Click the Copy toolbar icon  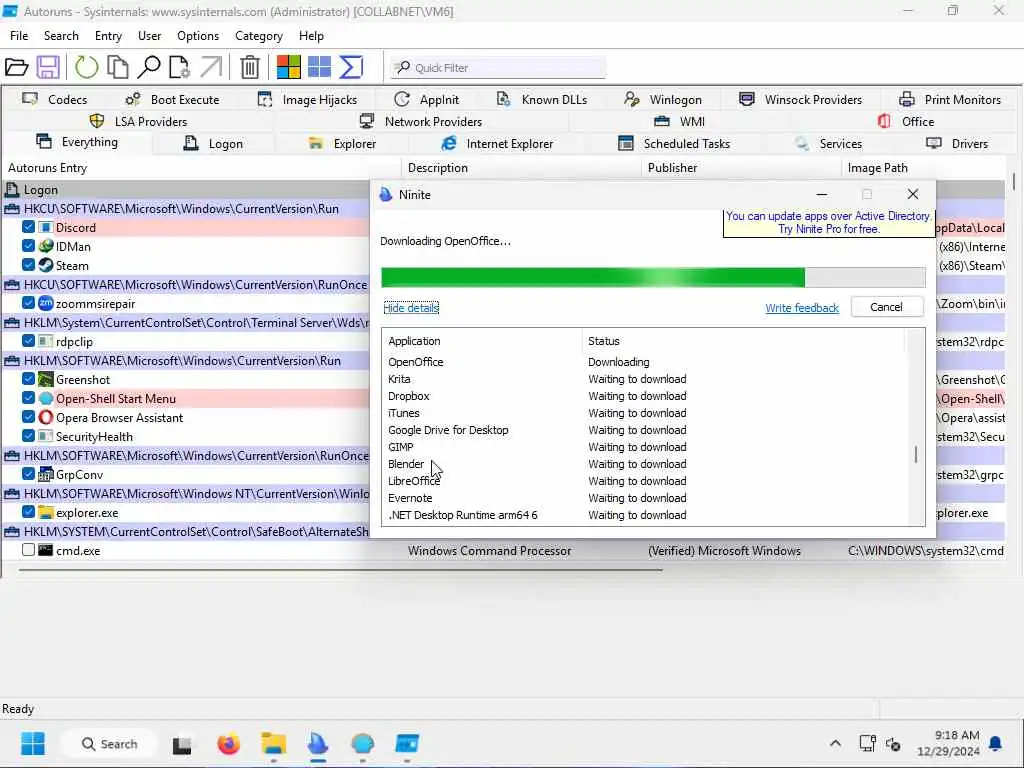click(x=118, y=67)
